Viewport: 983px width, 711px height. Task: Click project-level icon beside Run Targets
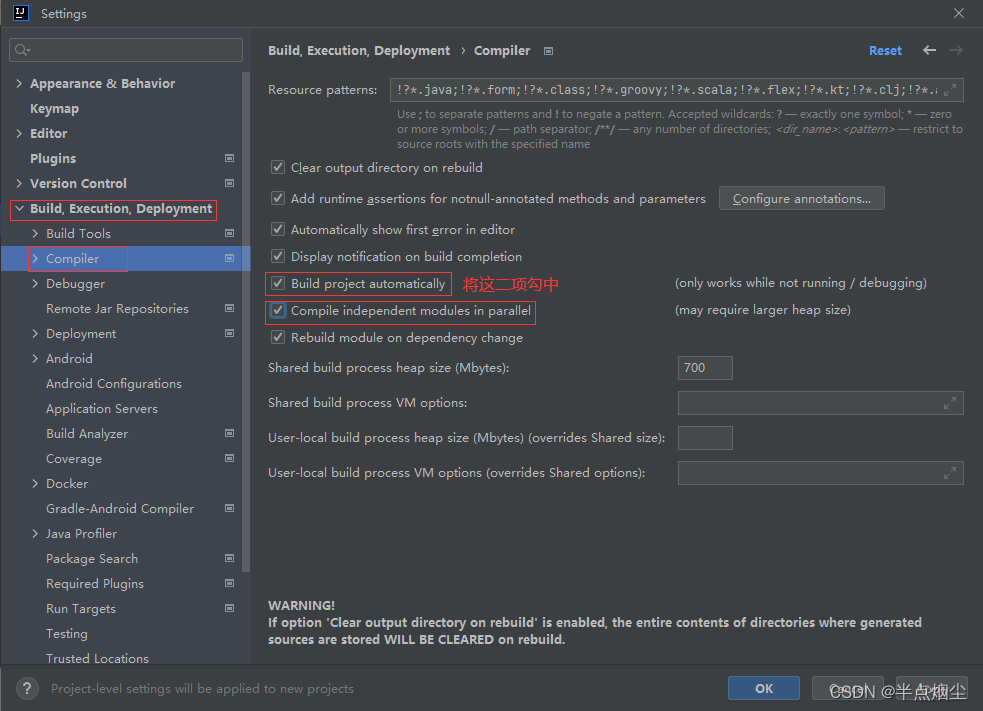click(229, 608)
